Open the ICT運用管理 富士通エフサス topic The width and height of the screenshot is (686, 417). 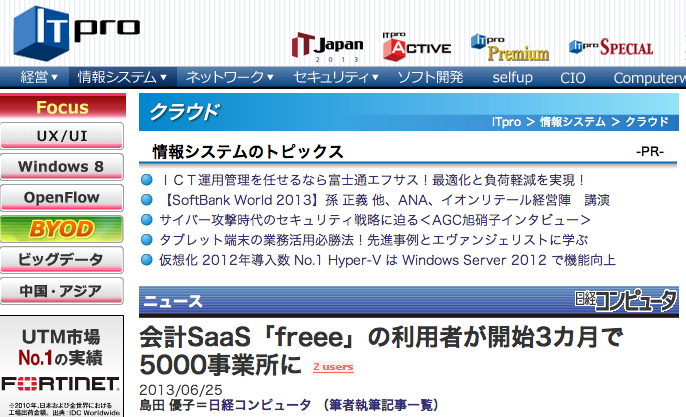[373, 180]
